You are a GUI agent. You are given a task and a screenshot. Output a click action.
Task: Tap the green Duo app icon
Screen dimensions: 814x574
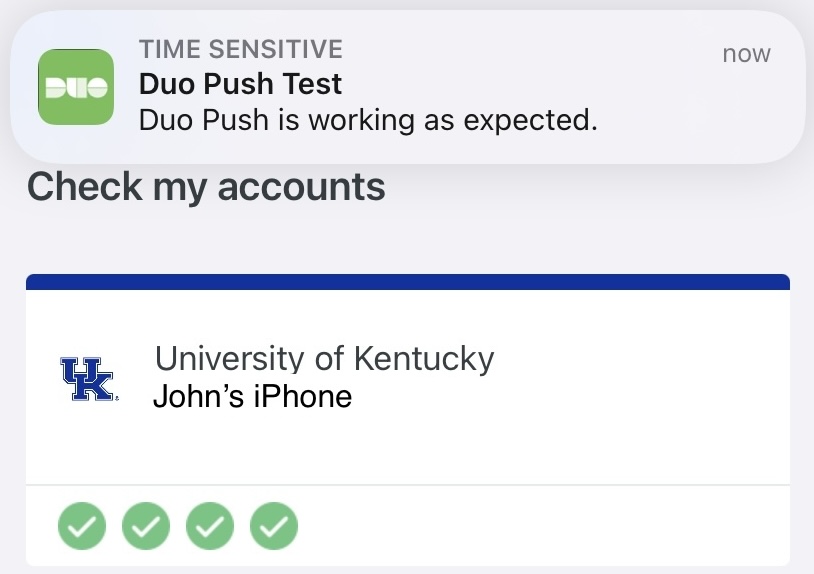(76, 87)
